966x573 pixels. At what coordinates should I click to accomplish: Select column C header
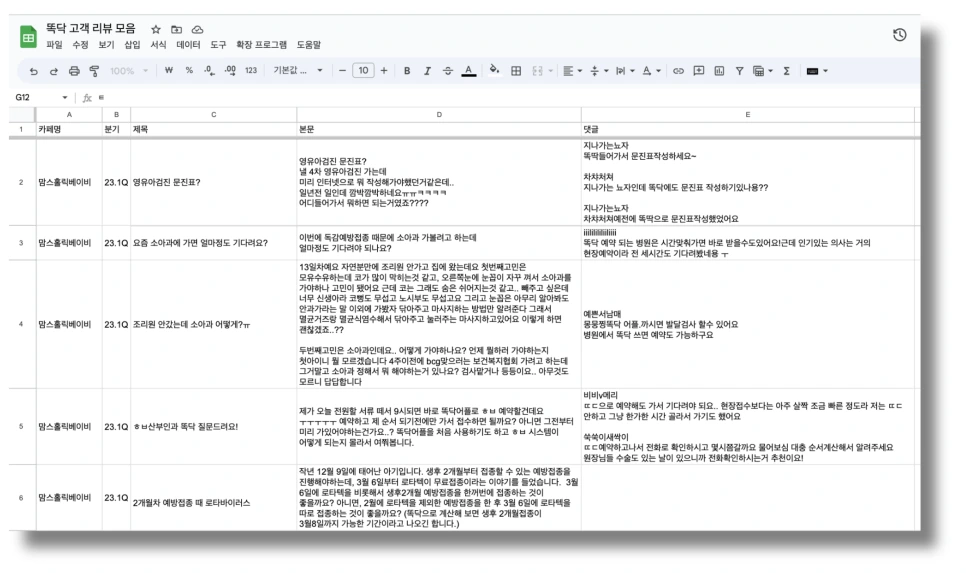pos(214,115)
